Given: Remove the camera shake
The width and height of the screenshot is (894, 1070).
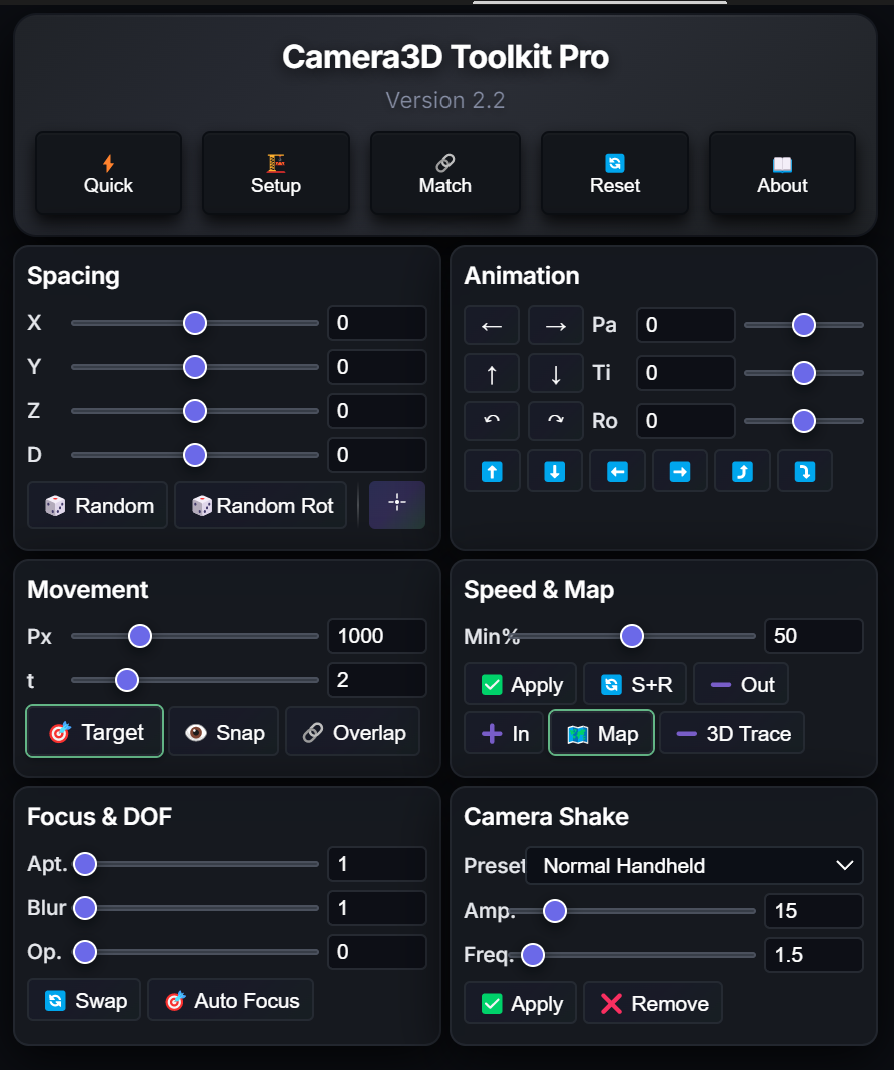Looking at the screenshot, I should coord(653,1003).
